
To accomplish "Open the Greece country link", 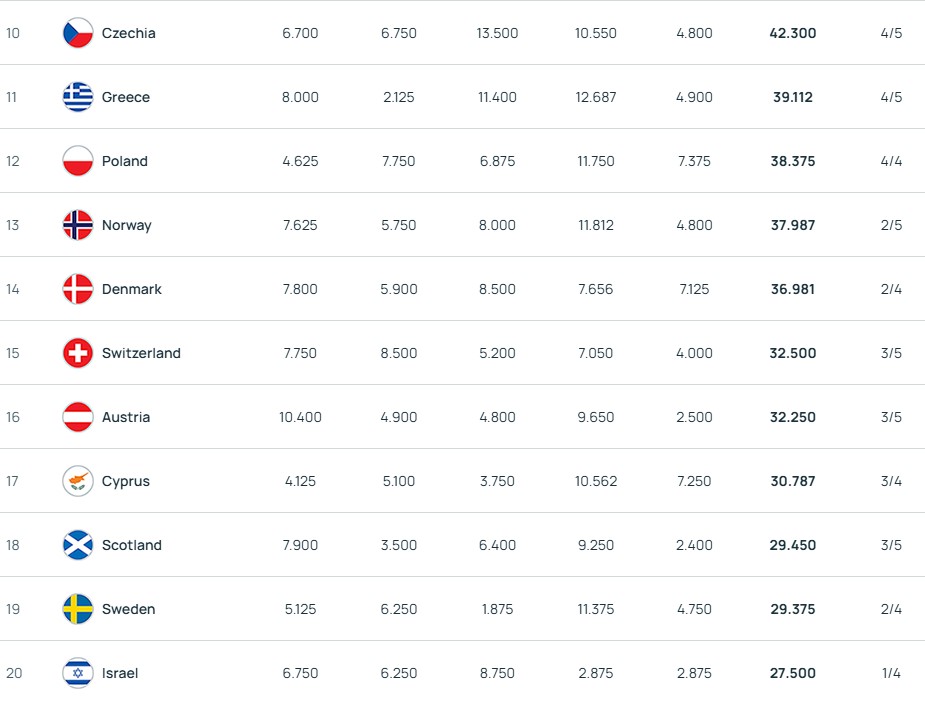I will [126, 97].
